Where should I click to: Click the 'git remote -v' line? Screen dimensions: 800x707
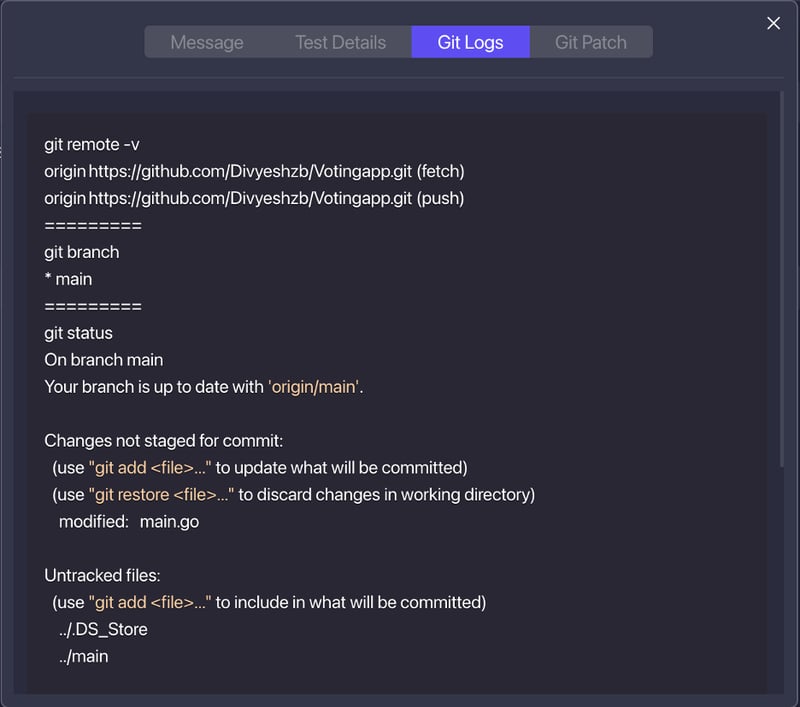click(92, 145)
